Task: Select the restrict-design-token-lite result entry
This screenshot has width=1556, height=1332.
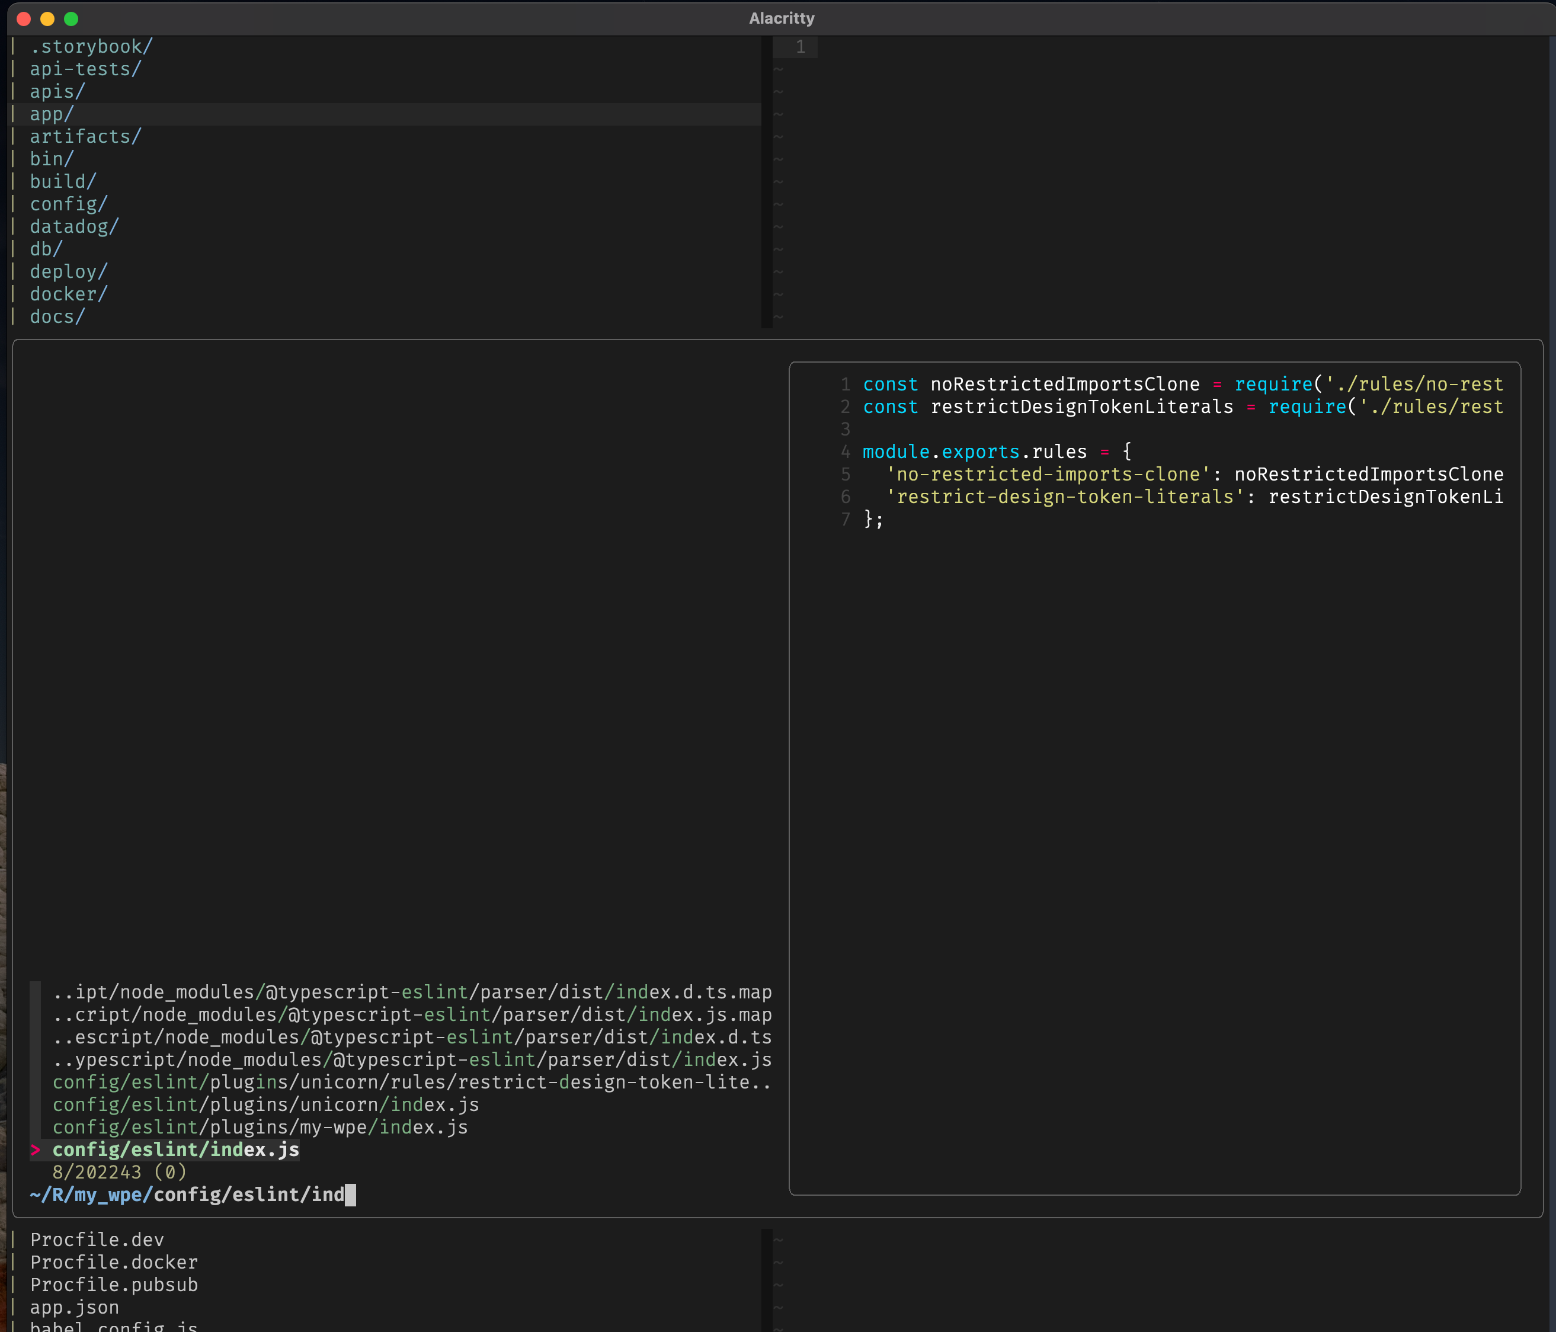Action: tap(411, 1083)
